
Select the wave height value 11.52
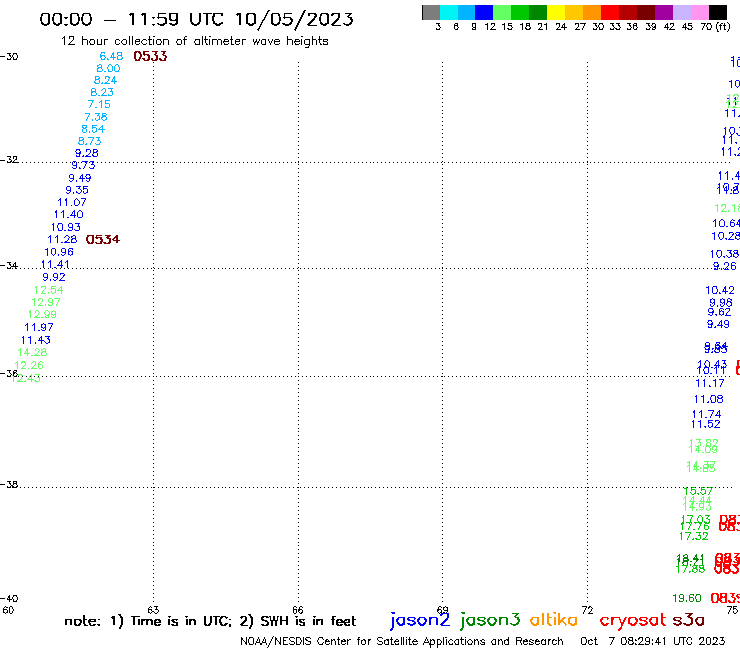[706, 424]
